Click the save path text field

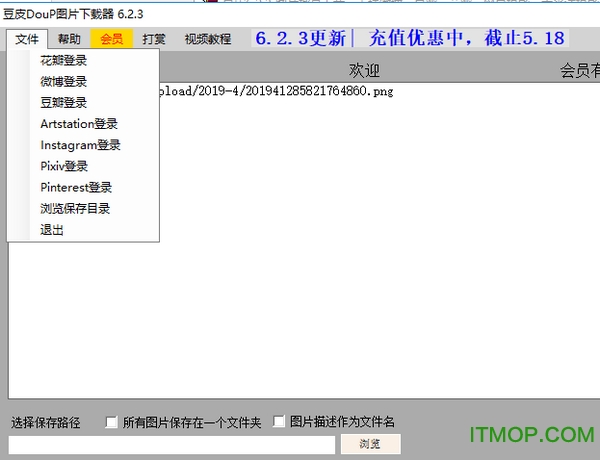(172, 445)
